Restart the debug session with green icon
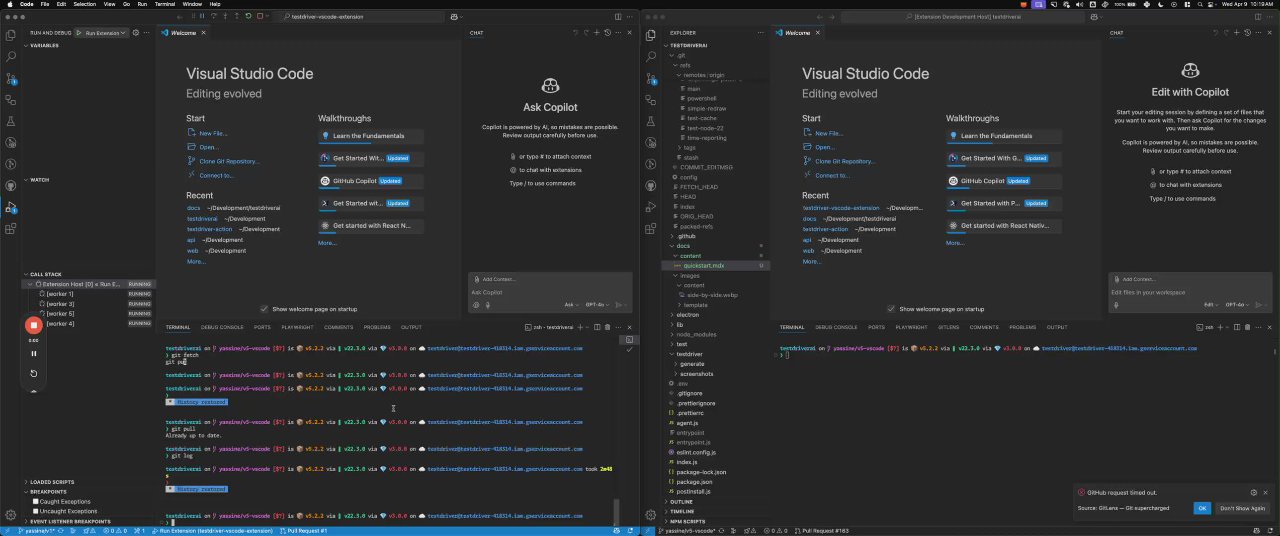This screenshot has height=536, width=1280. click(248, 16)
